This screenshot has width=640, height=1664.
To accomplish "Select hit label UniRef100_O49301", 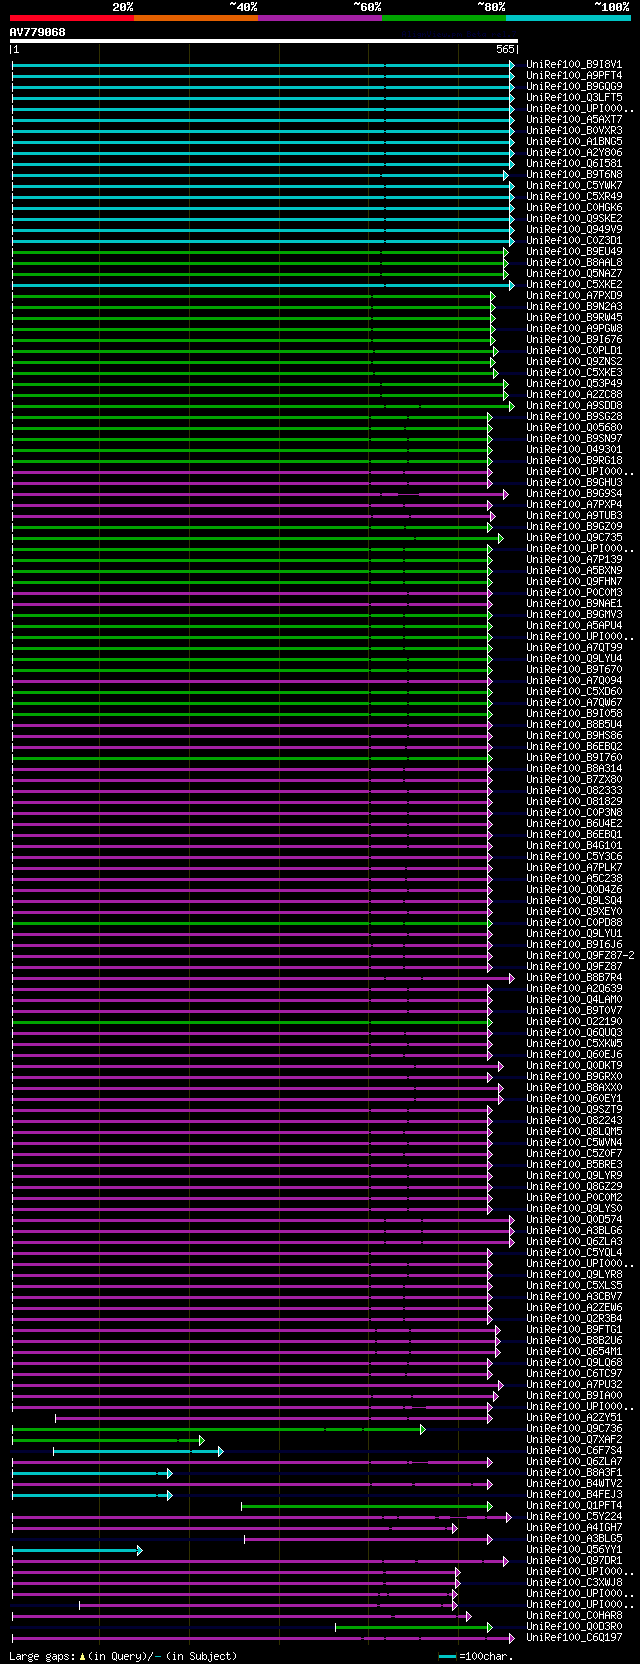I will pos(574,450).
